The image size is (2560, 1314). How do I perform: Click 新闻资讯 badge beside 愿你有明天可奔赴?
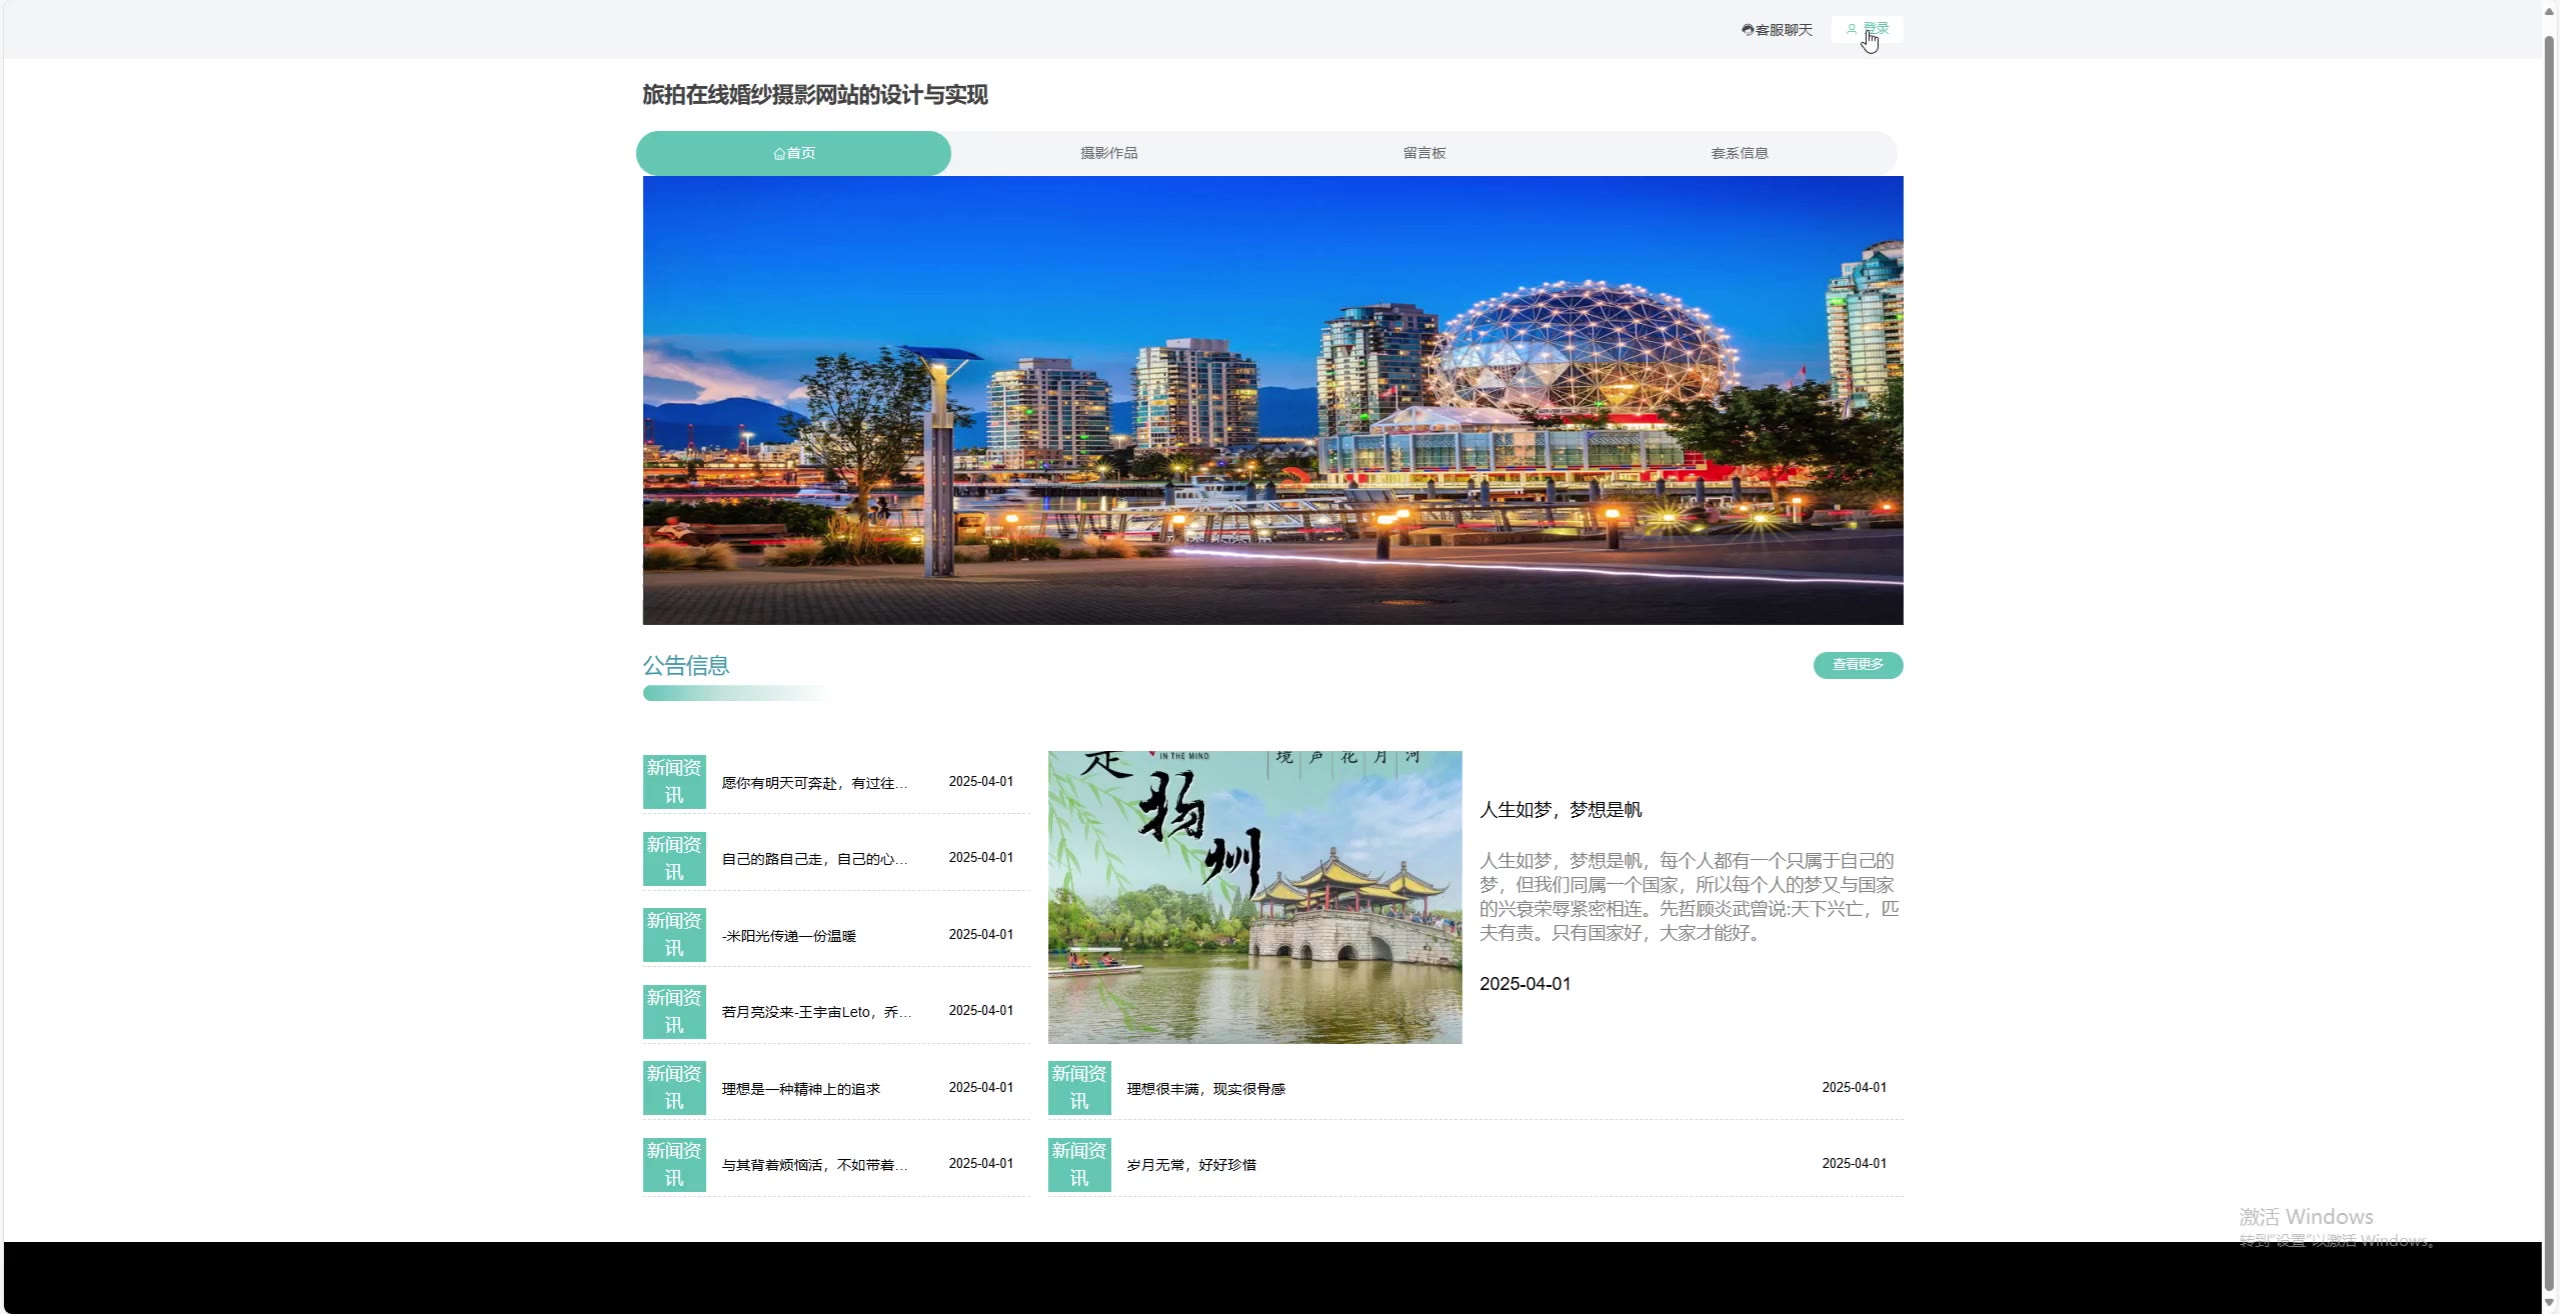pos(674,782)
